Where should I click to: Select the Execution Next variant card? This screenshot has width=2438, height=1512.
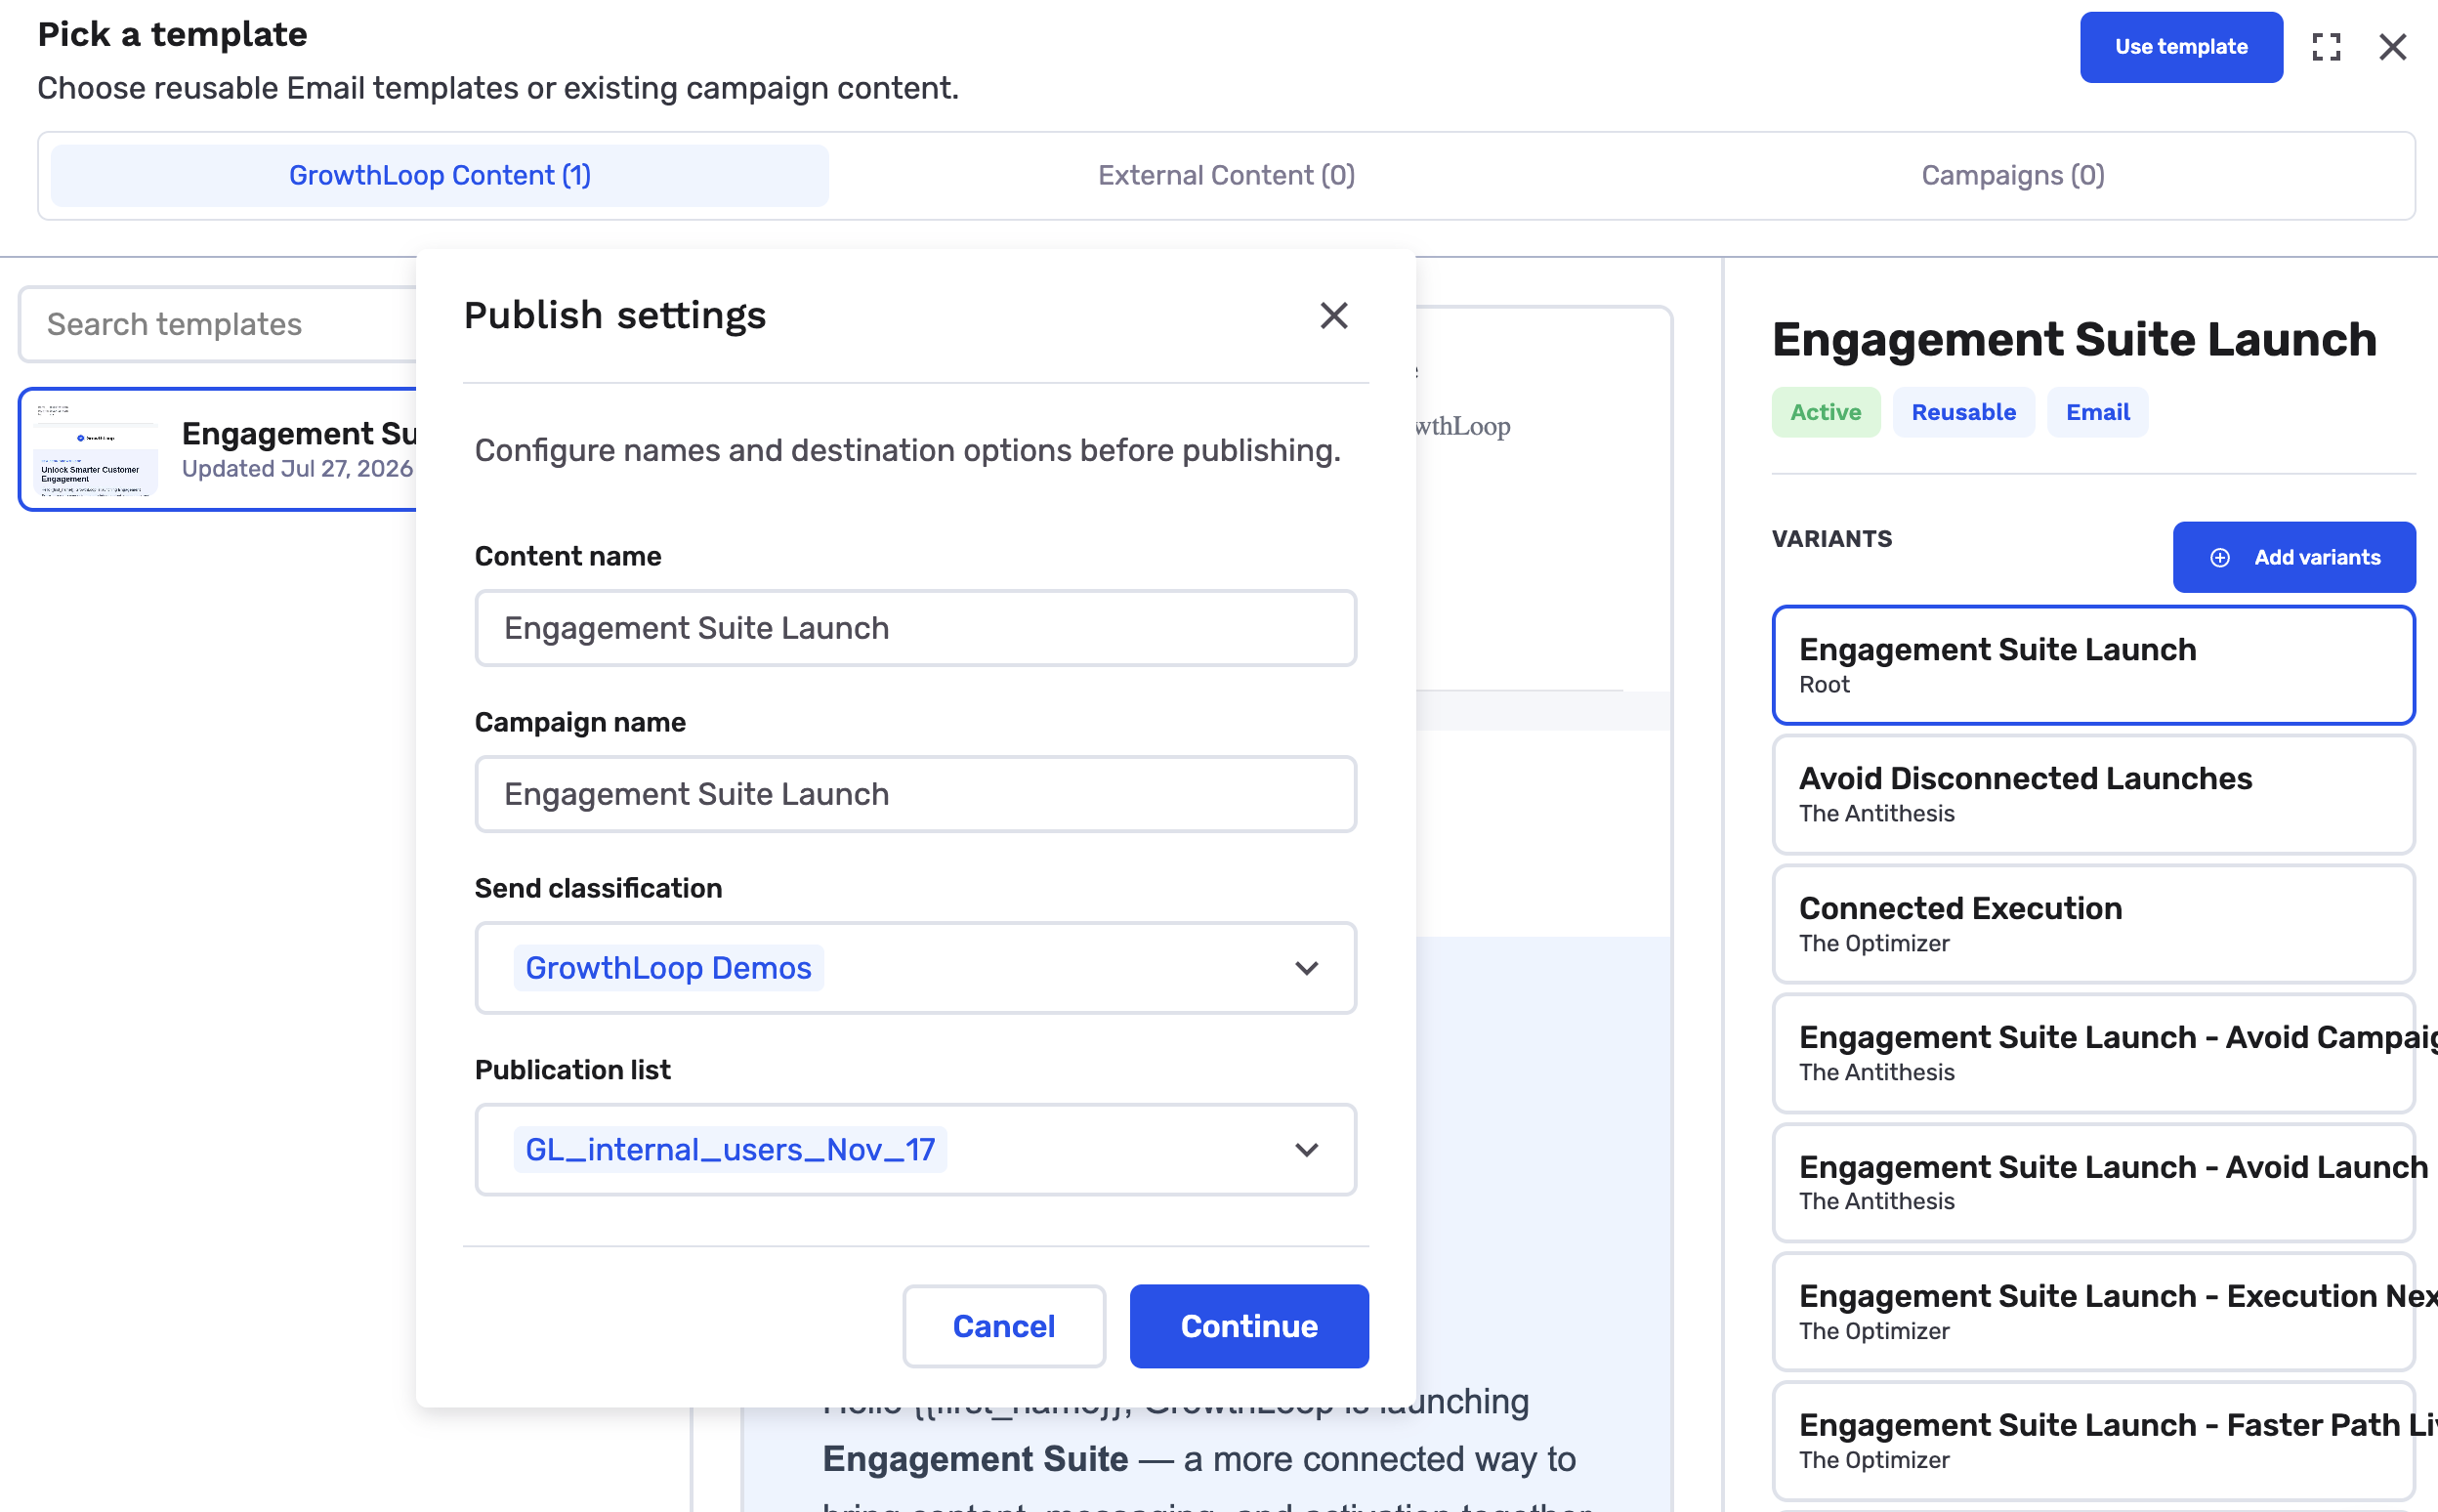[x=2093, y=1312]
